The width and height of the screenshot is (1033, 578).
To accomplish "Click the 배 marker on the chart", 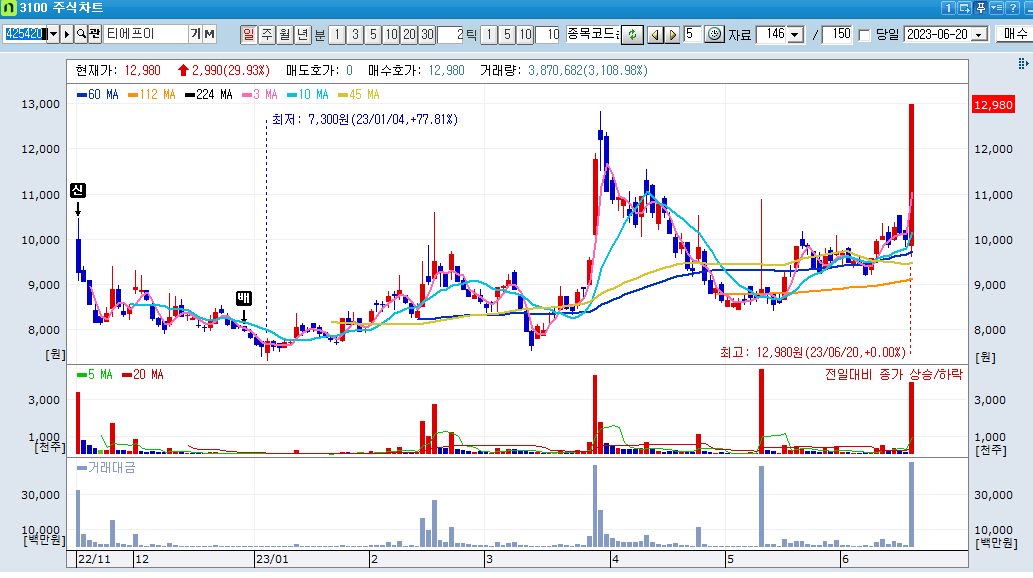I will point(244,298).
